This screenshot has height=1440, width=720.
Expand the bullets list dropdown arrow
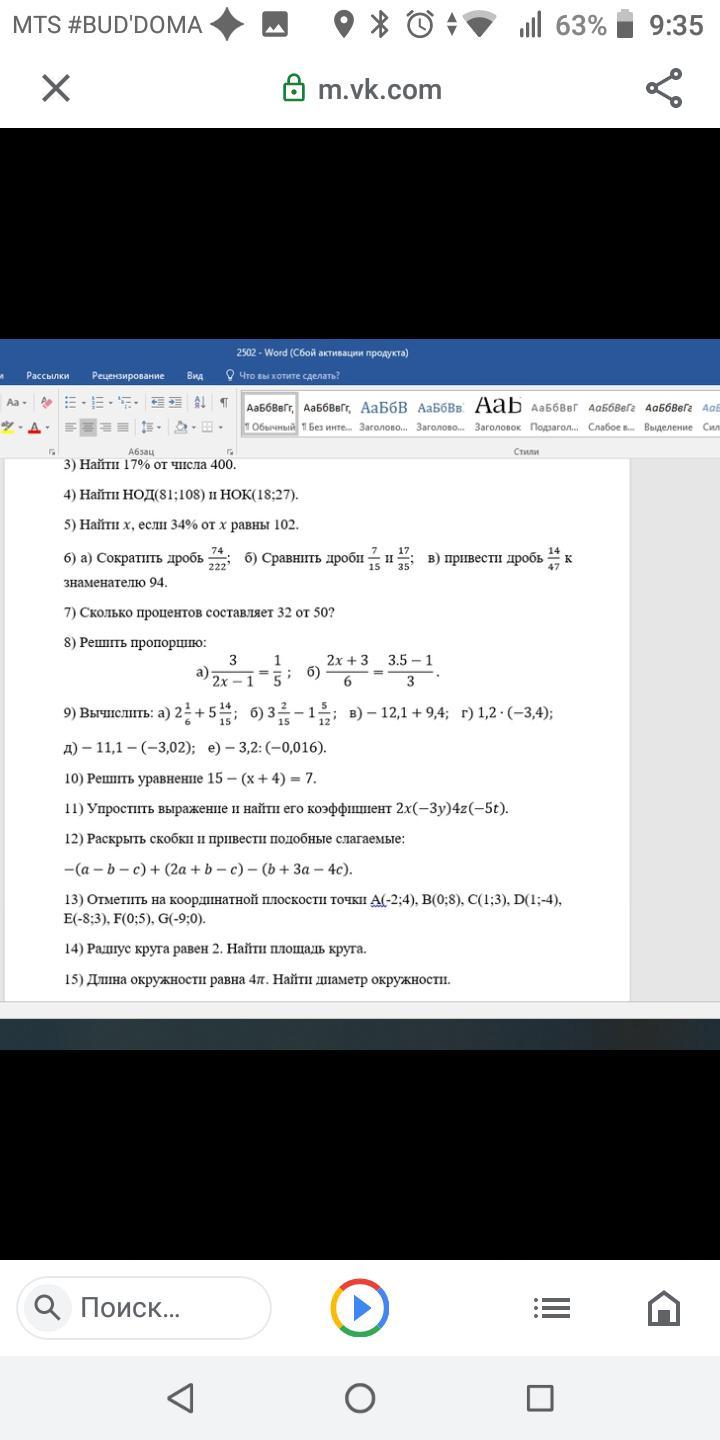click(83, 403)
